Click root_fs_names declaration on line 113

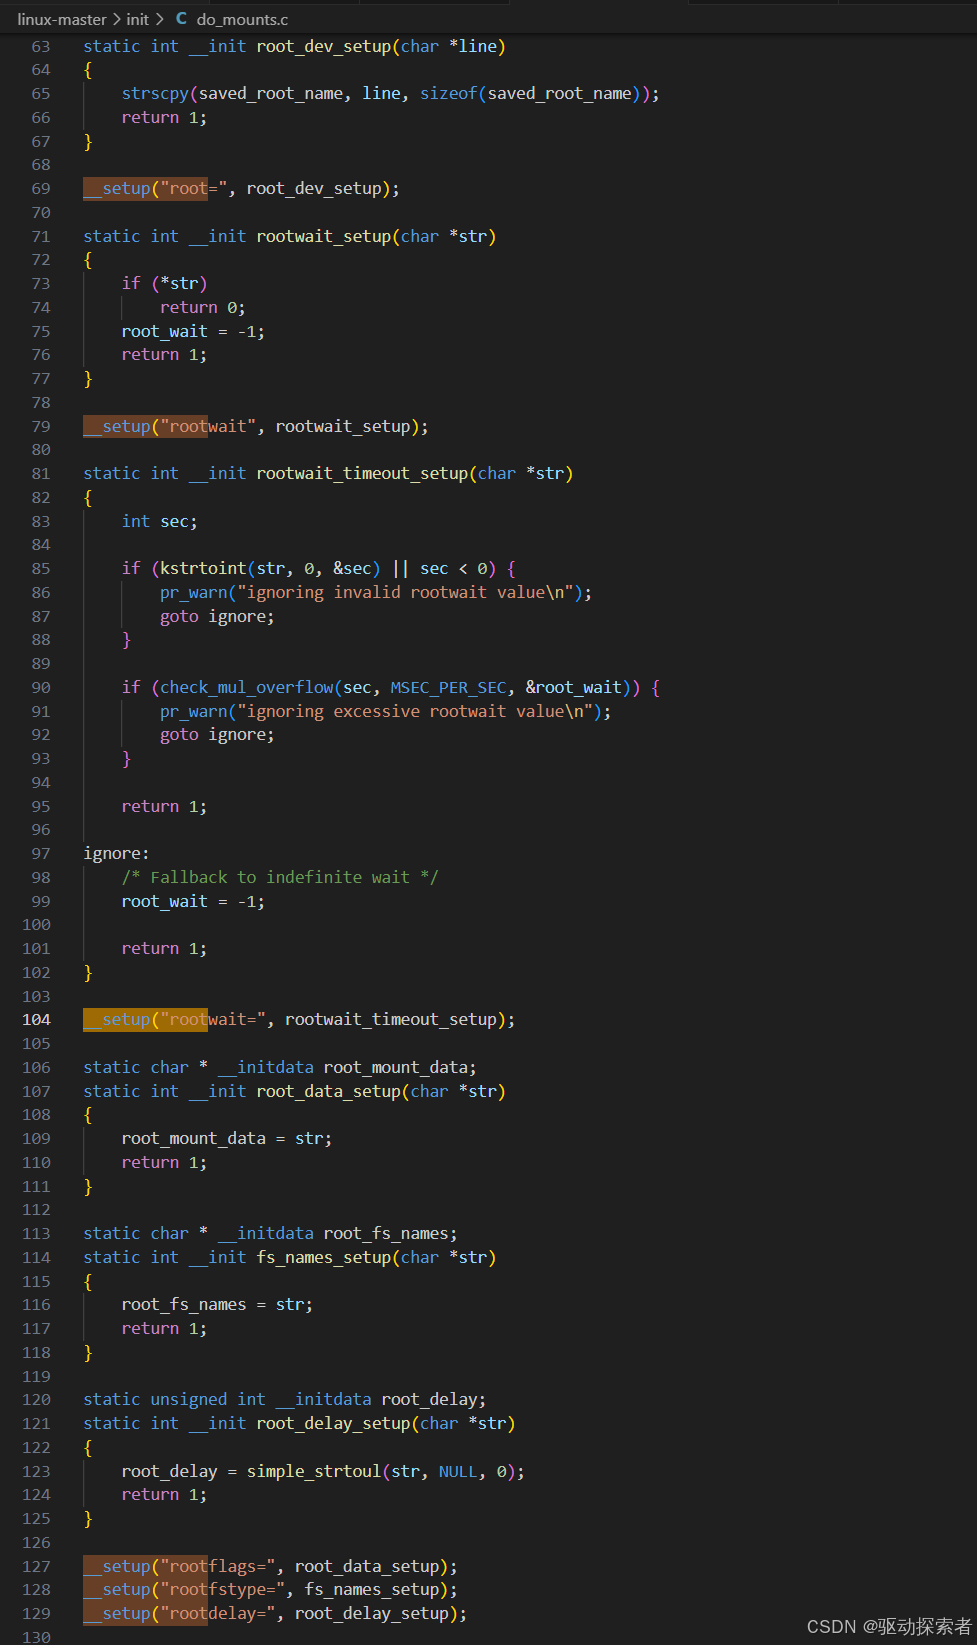pos(386,1233)
